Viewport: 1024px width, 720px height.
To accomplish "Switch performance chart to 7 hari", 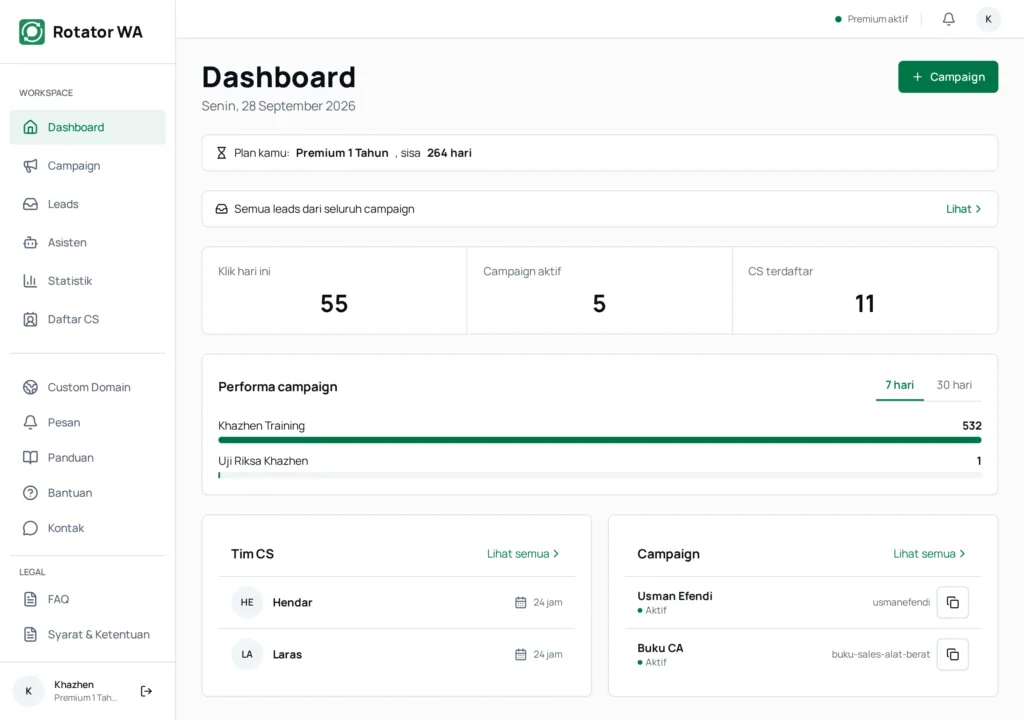I will [899, 385].
